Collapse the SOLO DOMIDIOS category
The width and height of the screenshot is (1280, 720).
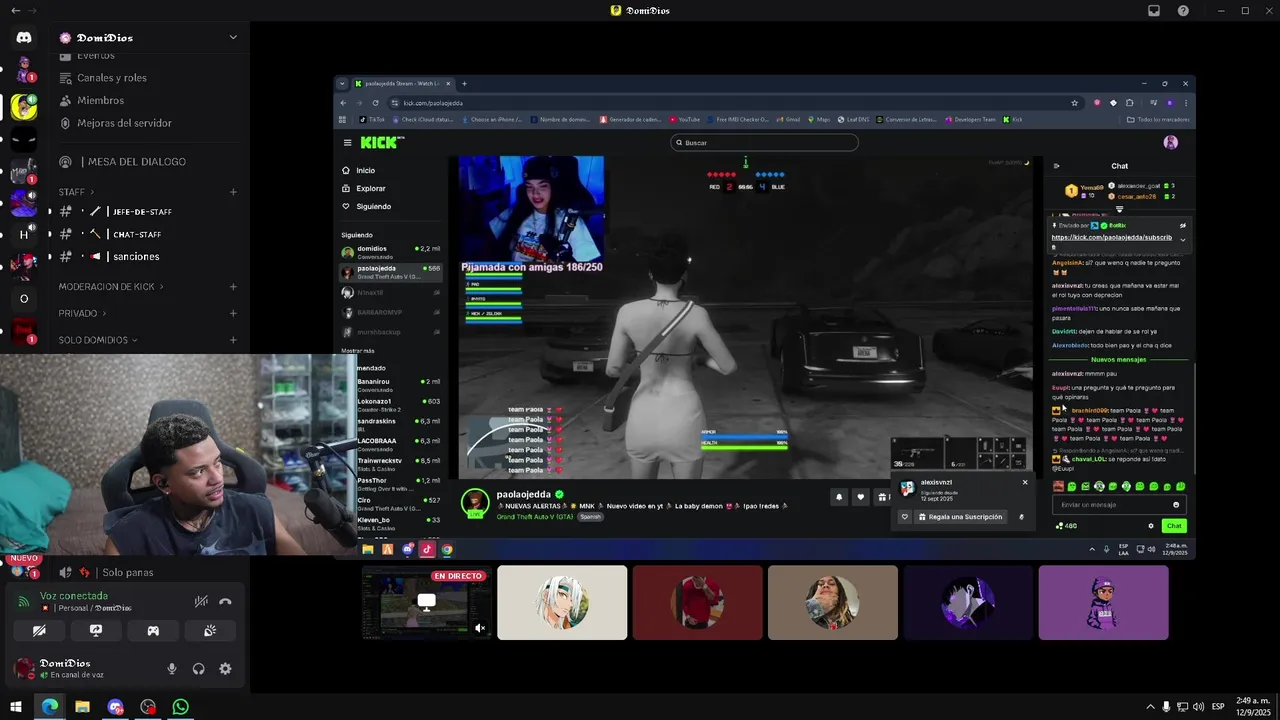pyautogui.click(x=98, y=340)
